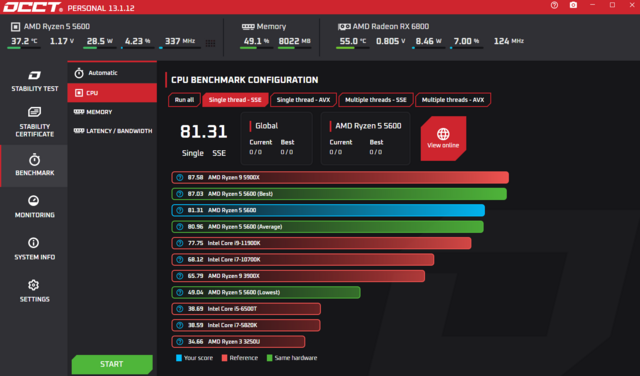The image size is (640, 376).
Task: Switch to Multiple threads - AVX tab
Action: [x=453, y=100]
